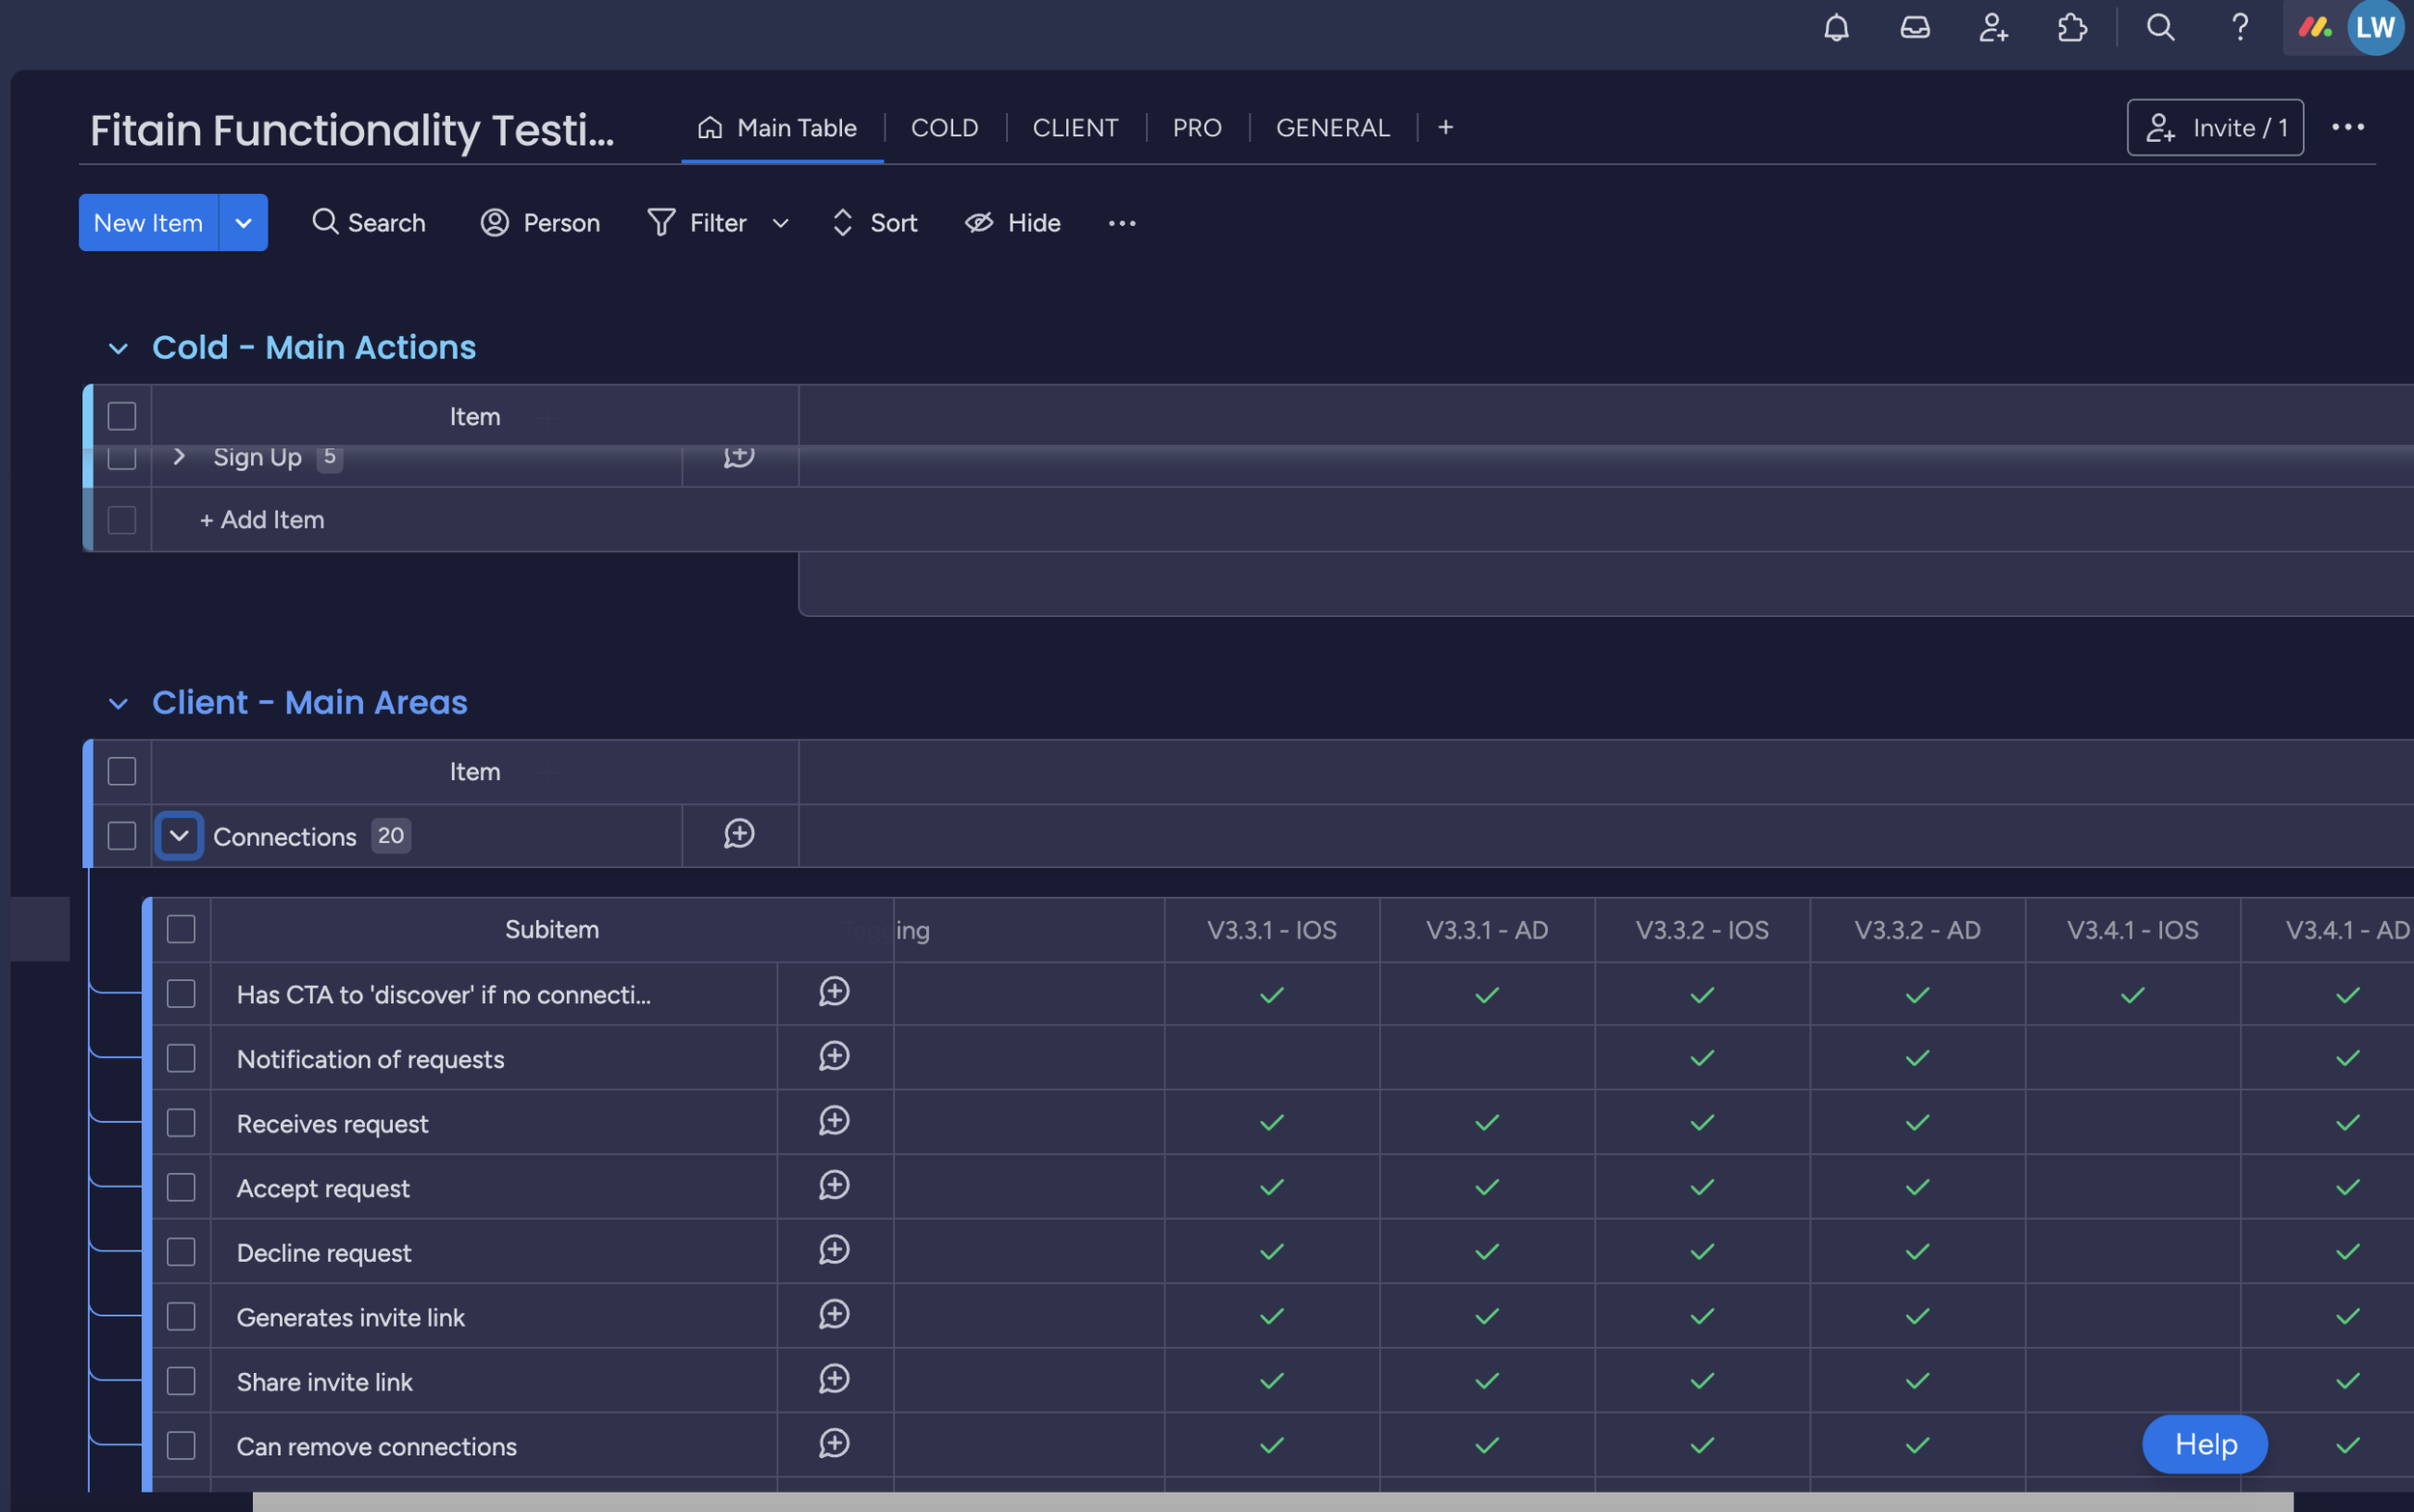Click the toolbar more options ellipsis
The width and height of the screenshot is (2414, 1512).
click(x=1121, y=223)
